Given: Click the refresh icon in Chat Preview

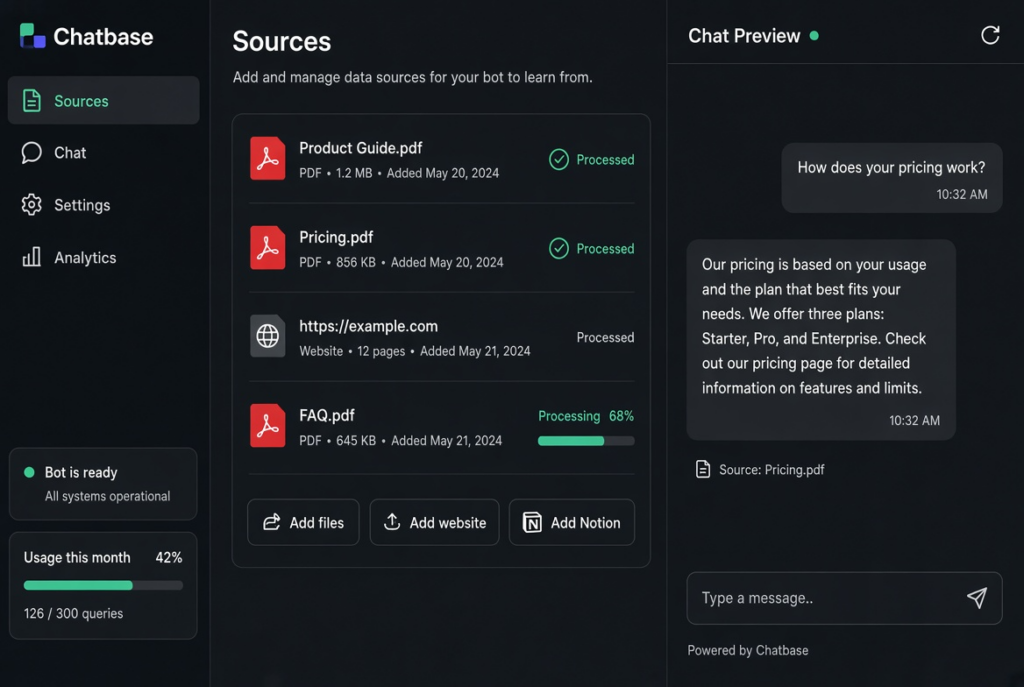Looking at the screenshot, I should [x=990, y=35].
